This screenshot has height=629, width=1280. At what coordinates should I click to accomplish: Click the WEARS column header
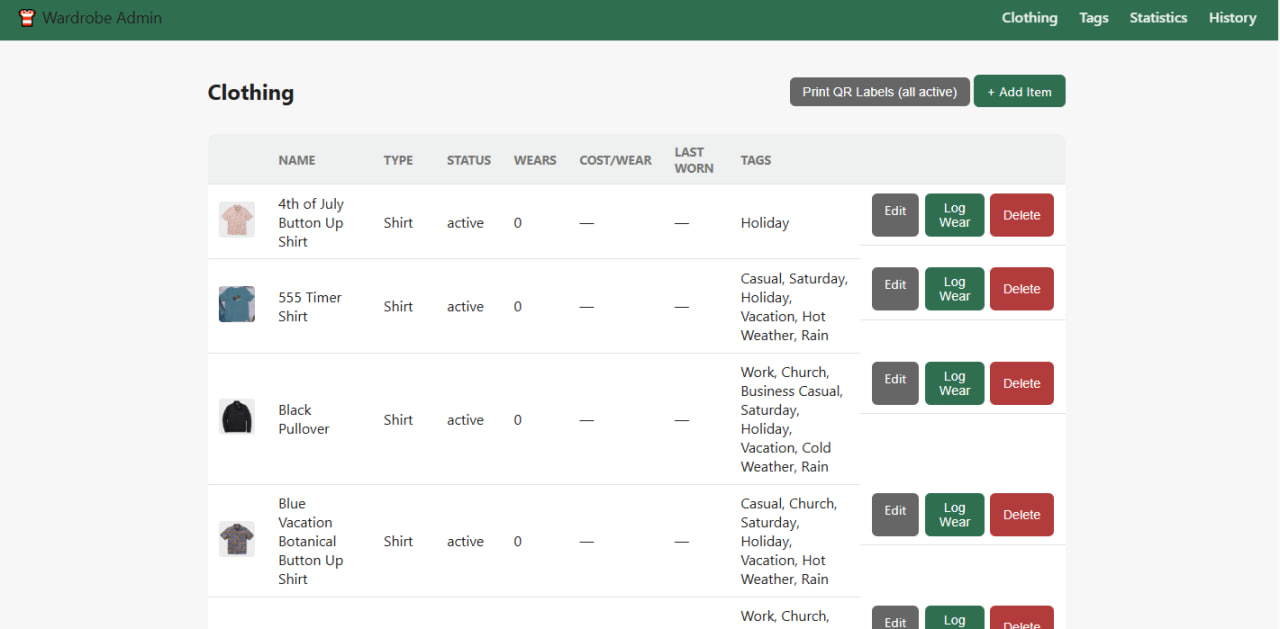[535, 160]
